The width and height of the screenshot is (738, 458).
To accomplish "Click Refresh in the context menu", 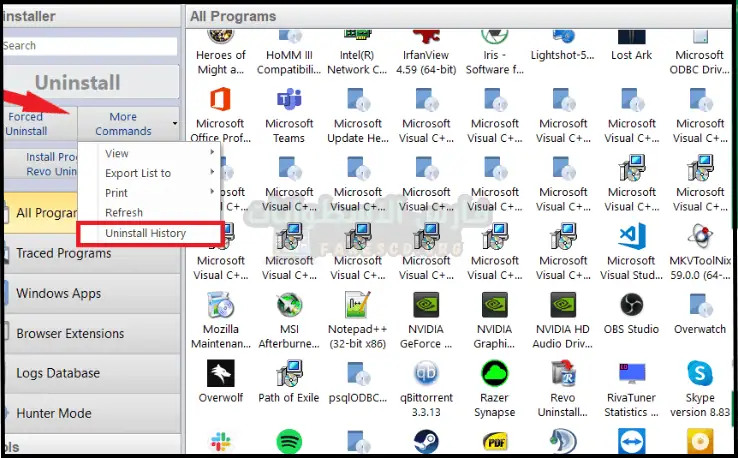I will tap(125, 213).
